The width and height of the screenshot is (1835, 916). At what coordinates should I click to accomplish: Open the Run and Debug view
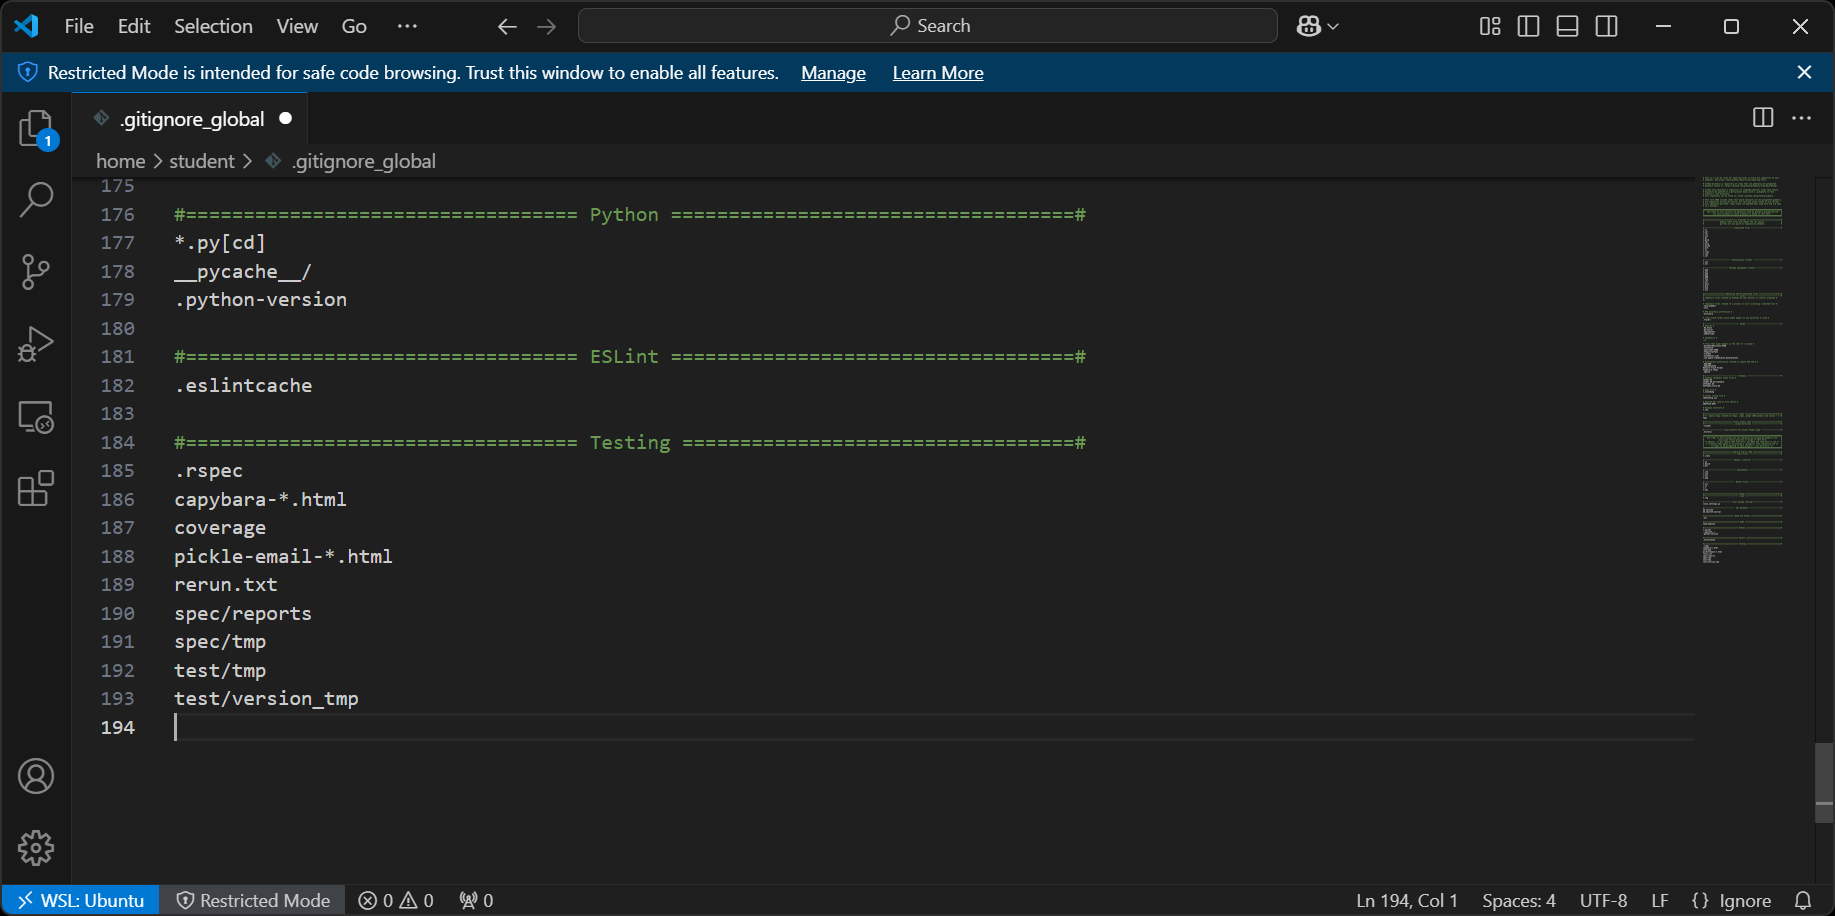point(36,343)
